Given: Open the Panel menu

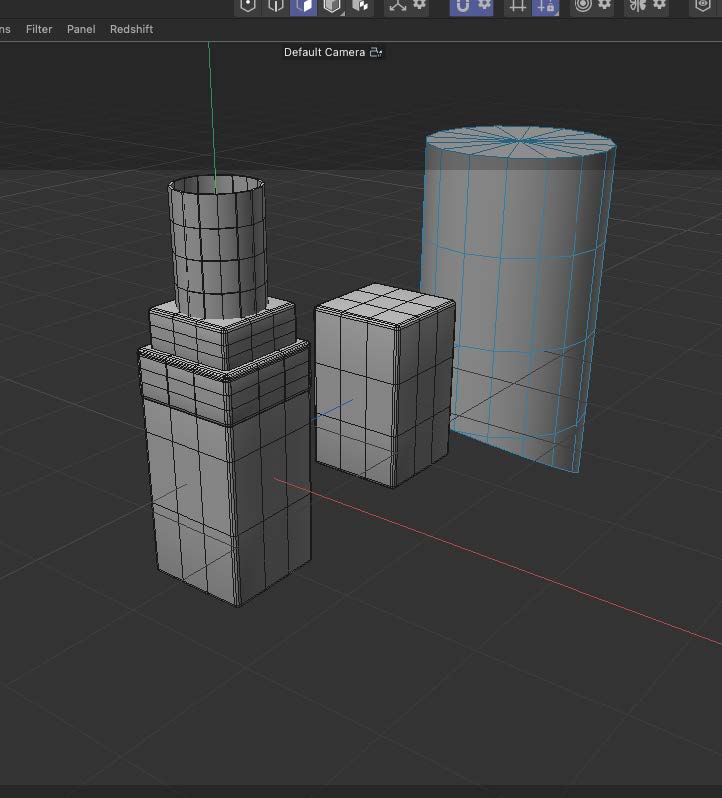Looking at the screenshot, I should [x=81, y=29].
